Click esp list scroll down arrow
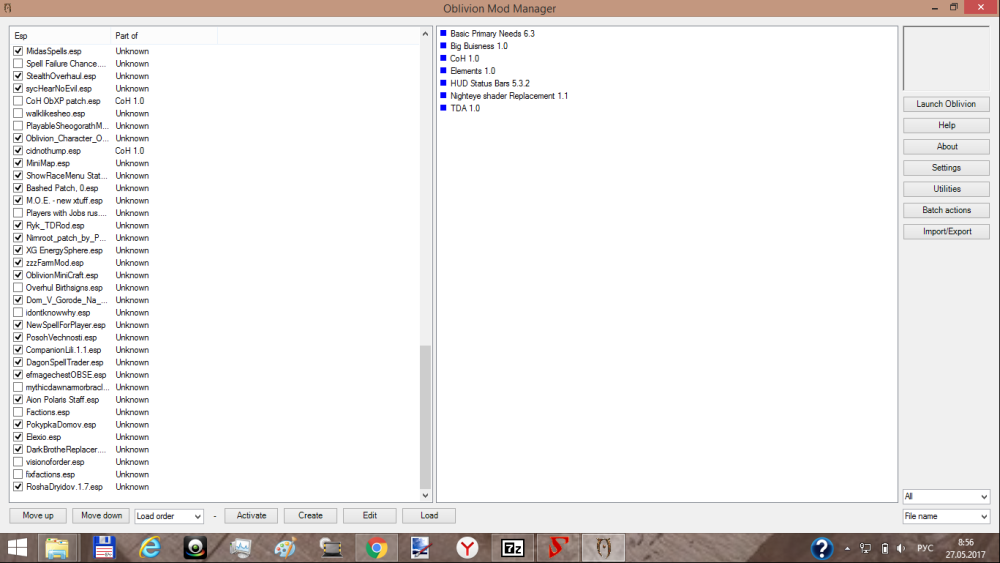 425,495
